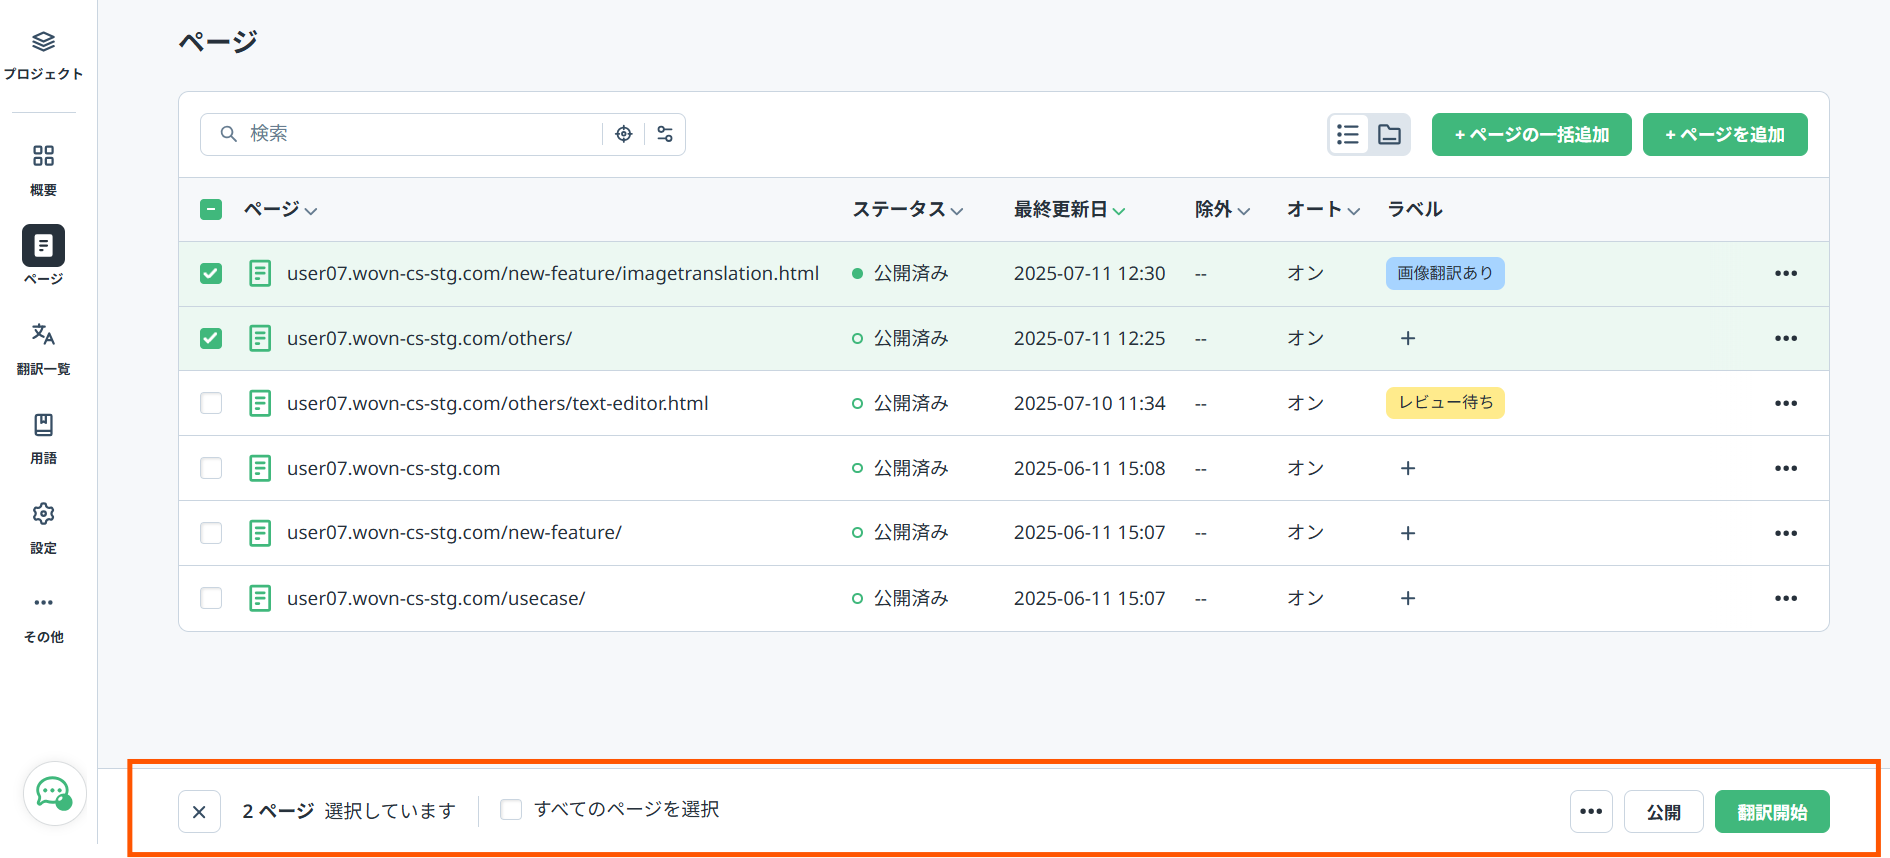Check the text-editor.html page row
Screen dimensions: 1890x858
tap(211, 403)
